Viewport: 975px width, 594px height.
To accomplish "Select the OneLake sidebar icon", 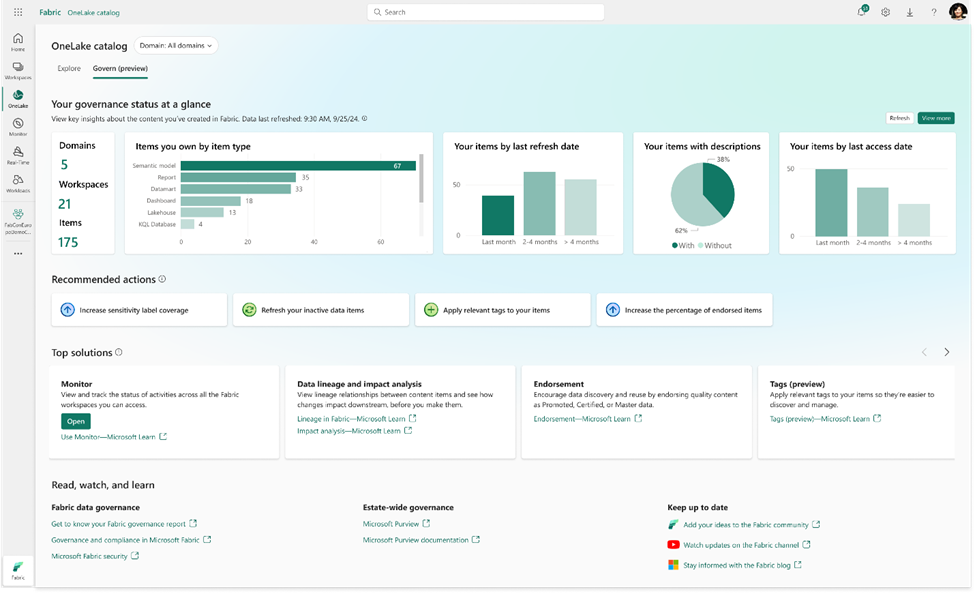I will [18, 98].
